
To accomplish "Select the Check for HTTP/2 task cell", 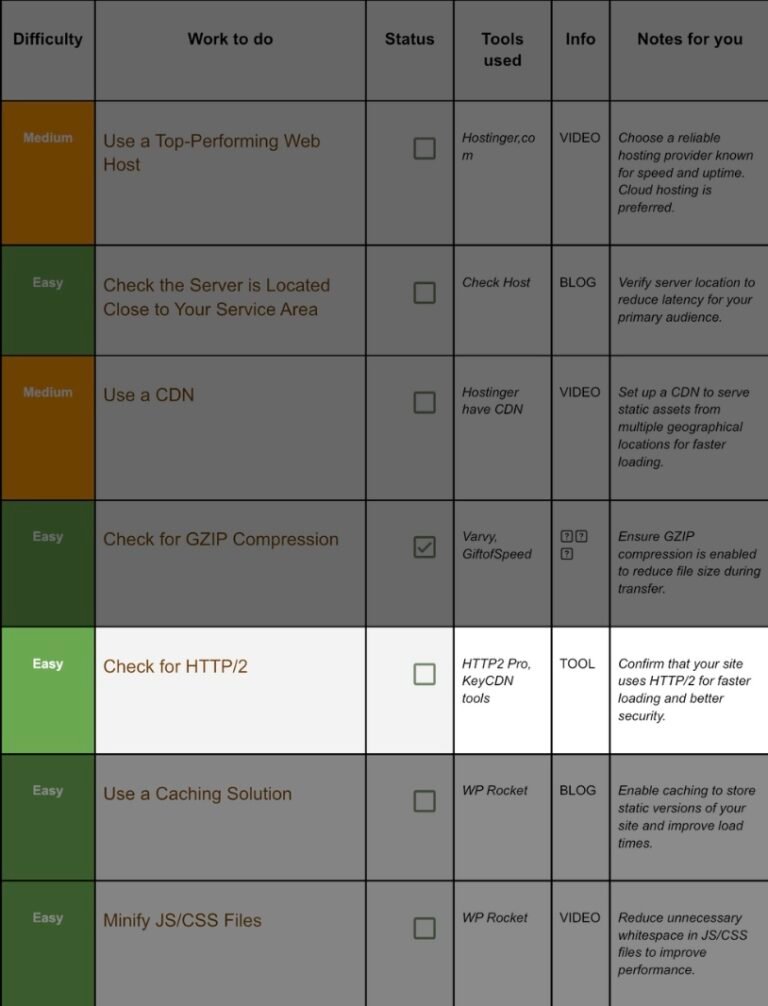I will pyautogui.click(x=230, y=690).
